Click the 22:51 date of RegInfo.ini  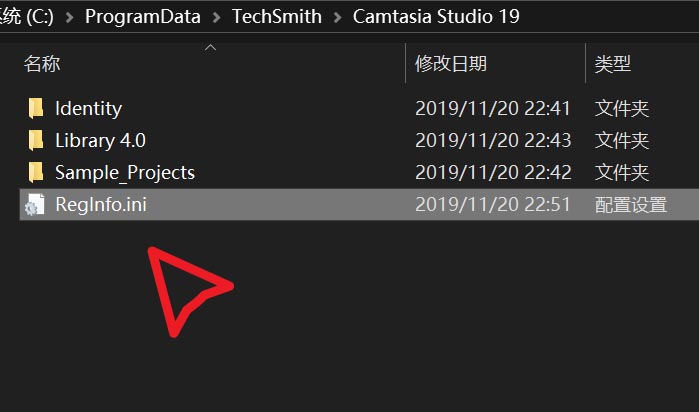tap(493, 205)
